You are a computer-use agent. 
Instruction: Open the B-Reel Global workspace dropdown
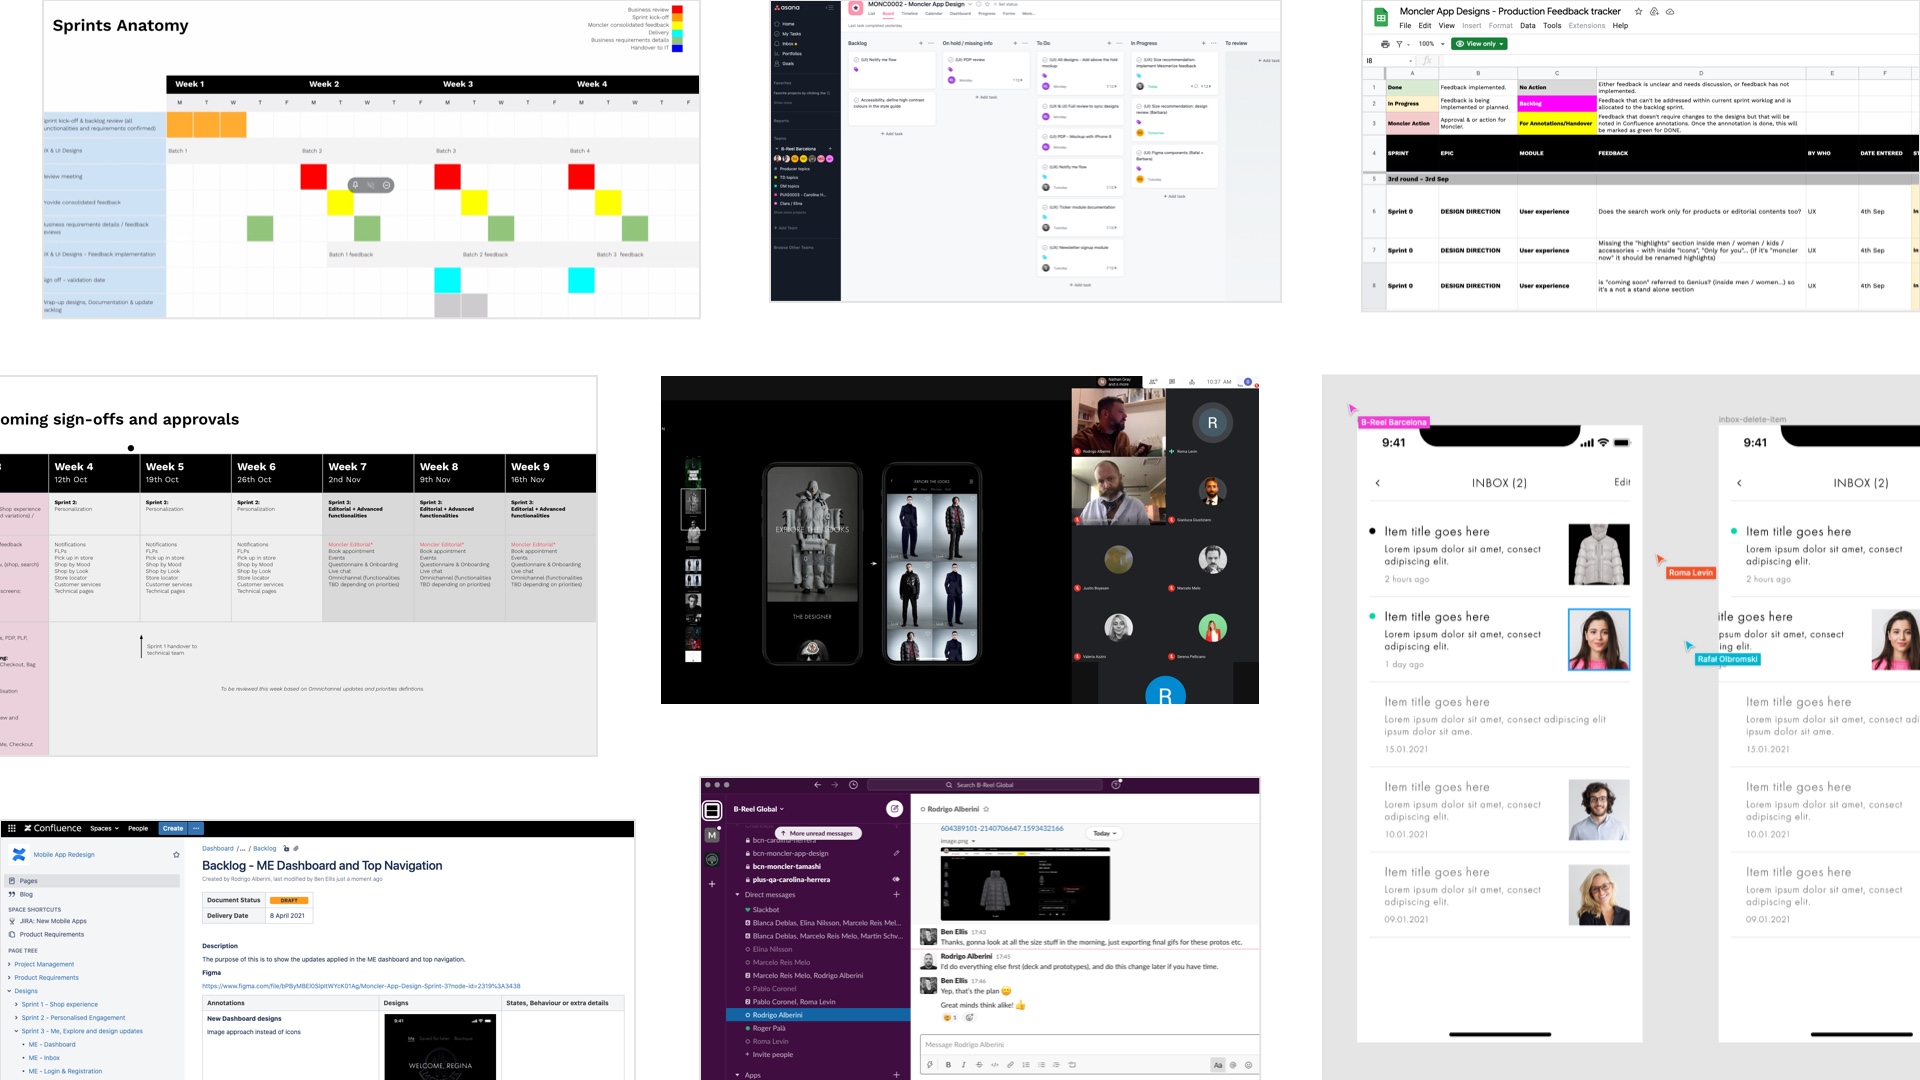(x=759, y=809)
